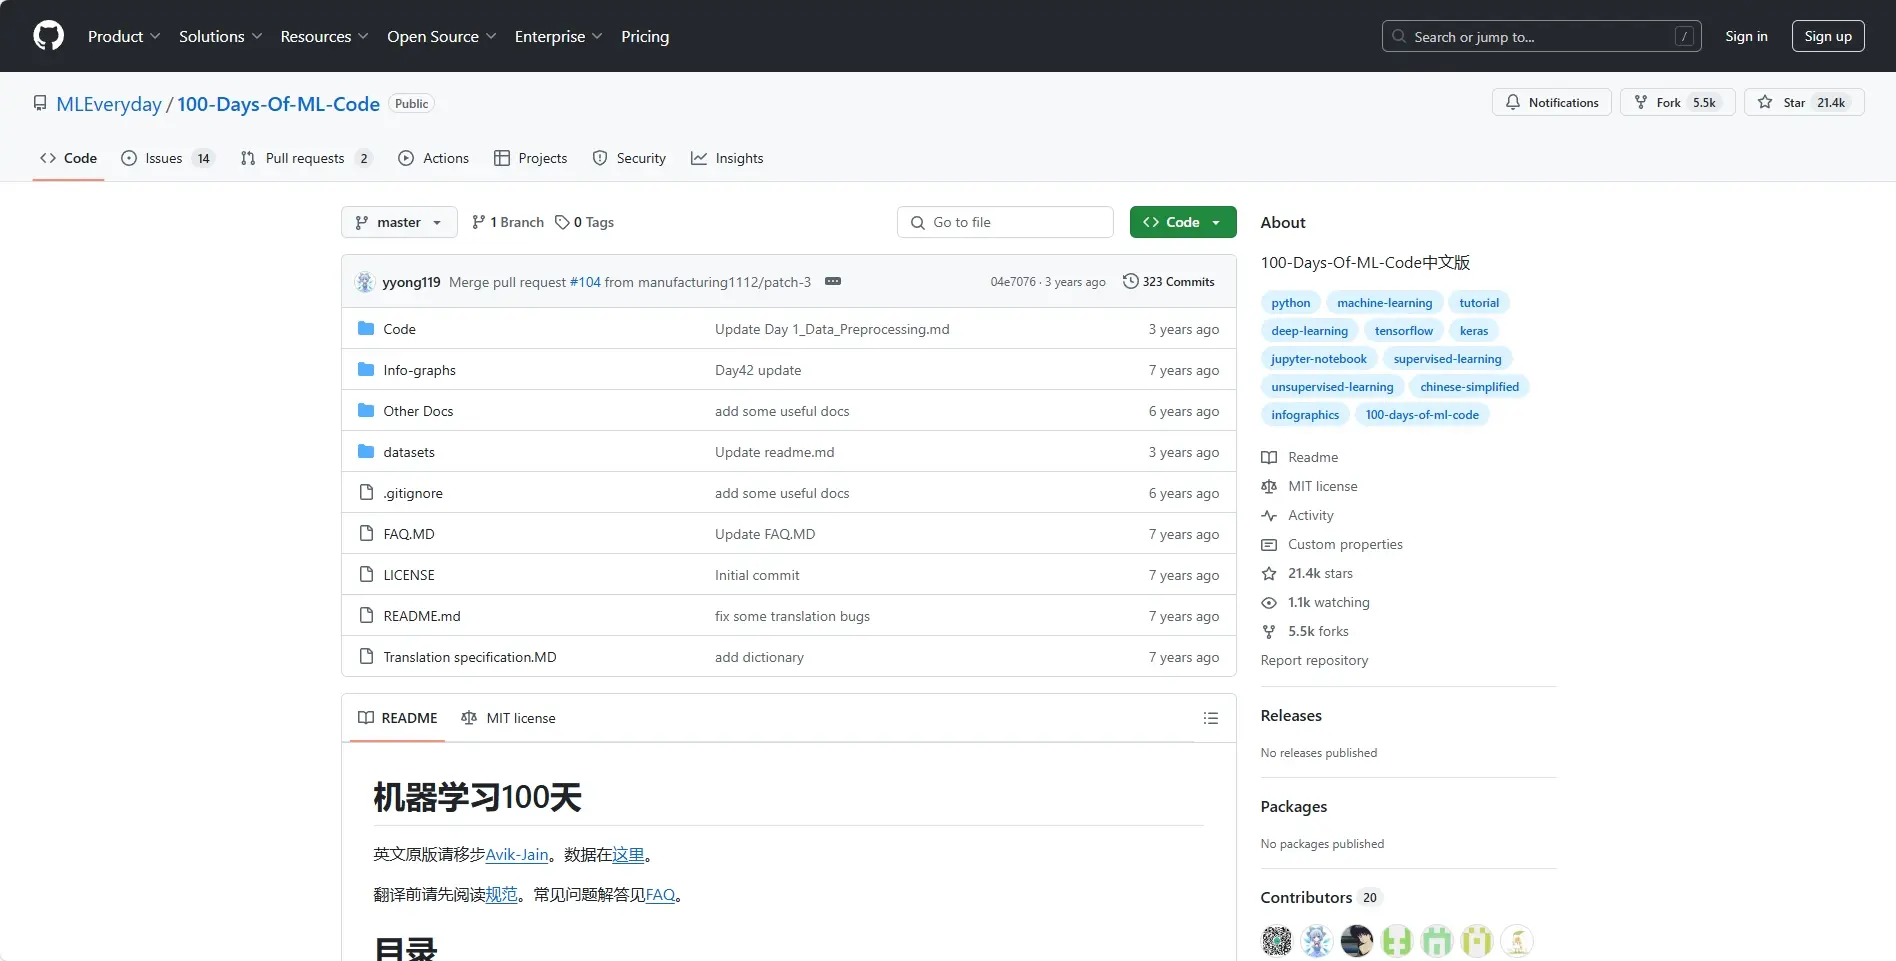Open the 323 Commits history
The height and width of the screenshot is (961, 1896).
point(1168,282)
